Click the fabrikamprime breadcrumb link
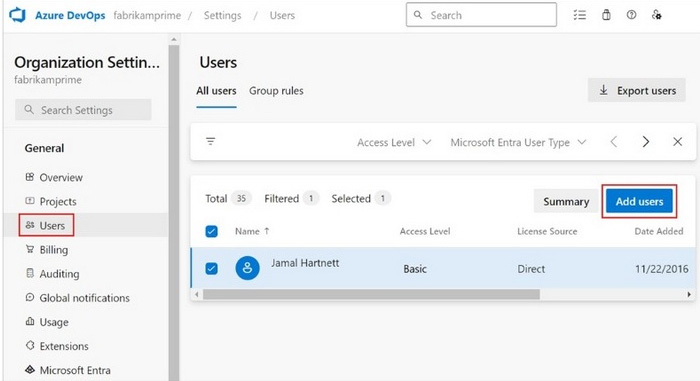The image size is (700, 381). point(147,15)
